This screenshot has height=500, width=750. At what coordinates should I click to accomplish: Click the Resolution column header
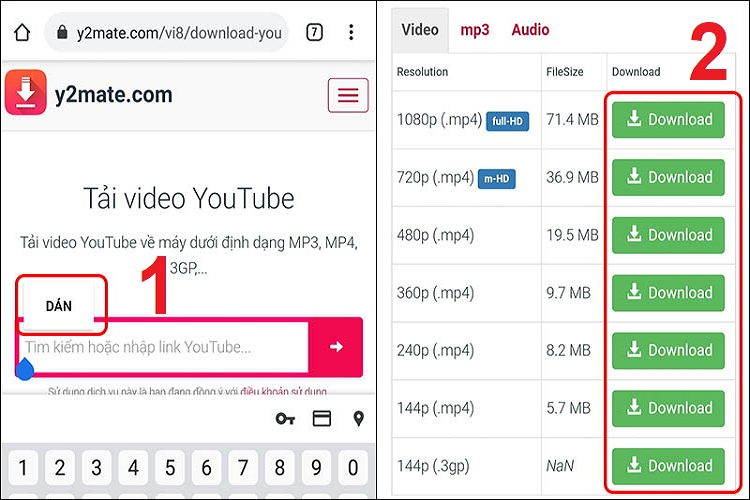pyautogui.click(x=422, y=72)
